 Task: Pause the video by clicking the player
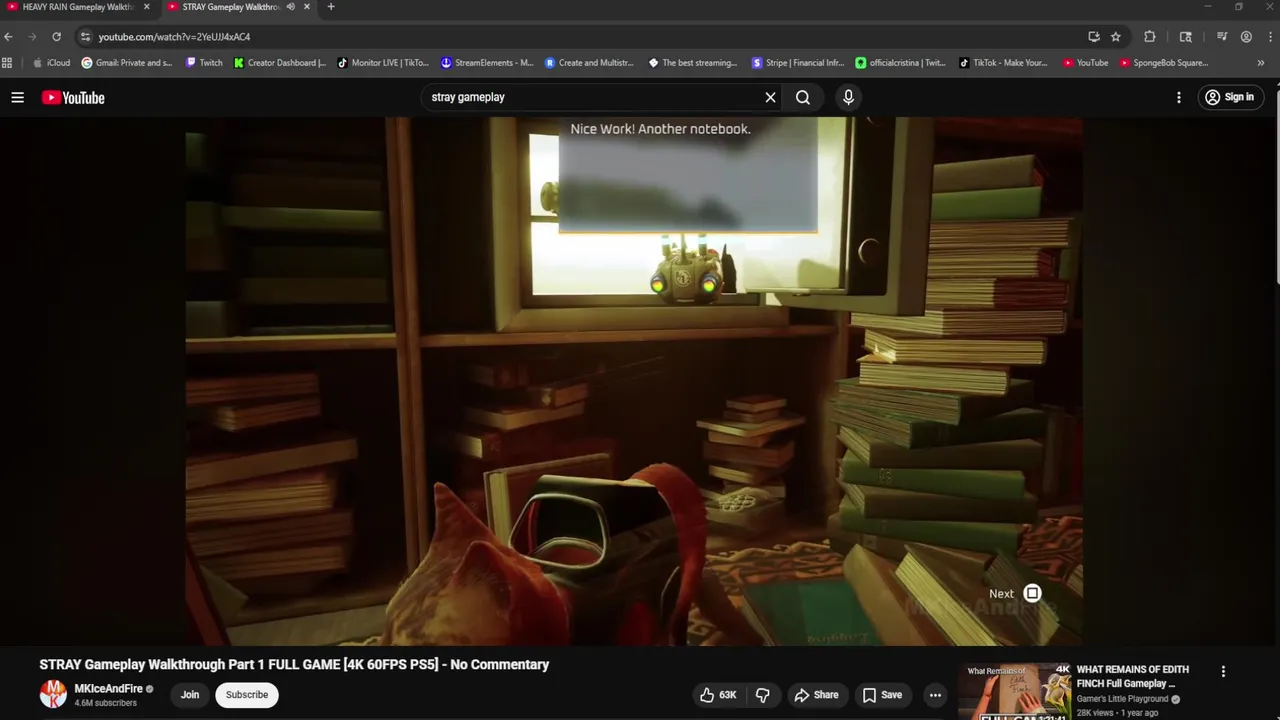point(634,381)
